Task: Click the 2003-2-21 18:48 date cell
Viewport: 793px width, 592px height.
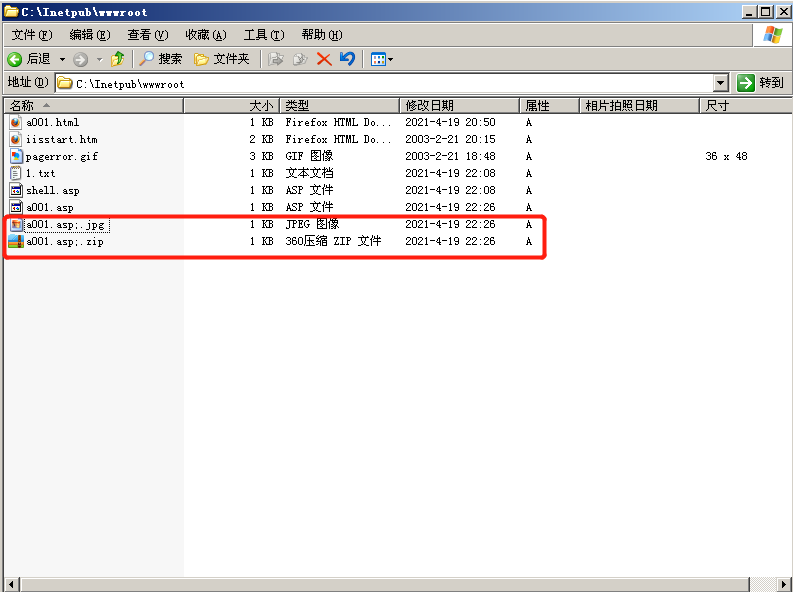Action: [x=450, y=156]
